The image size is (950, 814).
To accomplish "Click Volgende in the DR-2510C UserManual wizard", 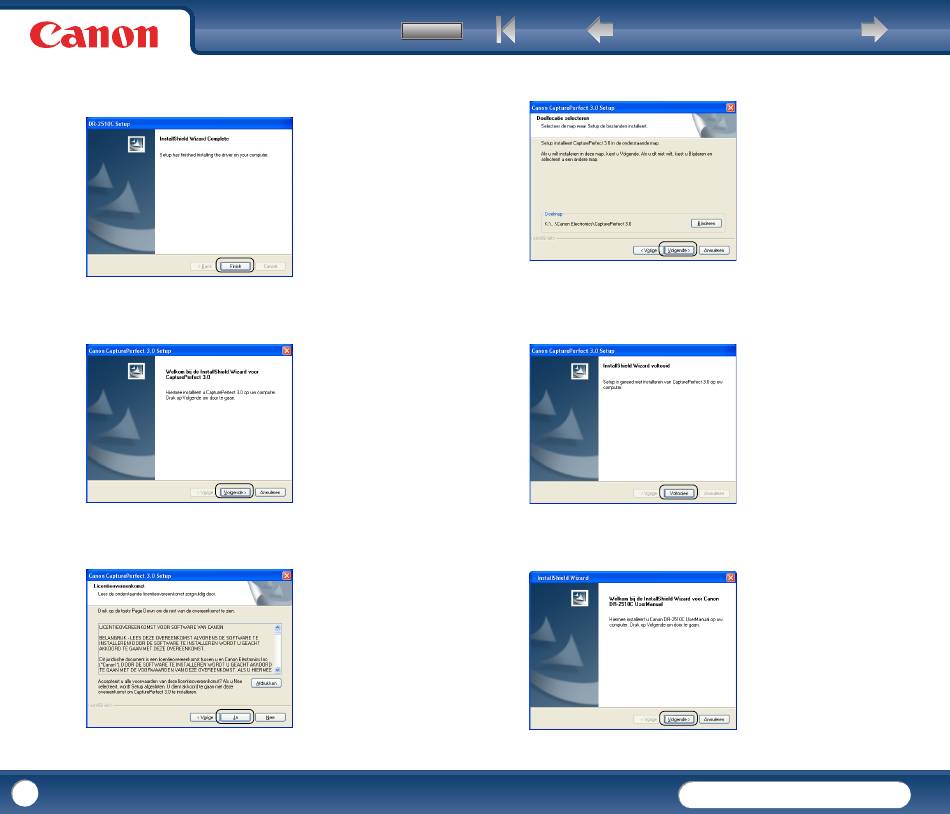I will (x=679, y=720).
